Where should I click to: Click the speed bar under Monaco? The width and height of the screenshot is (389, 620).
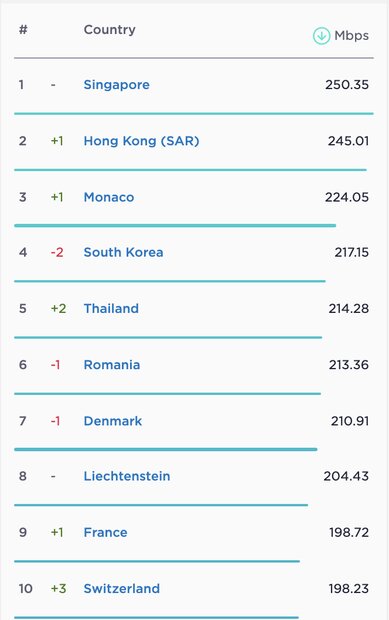[175, 225]
